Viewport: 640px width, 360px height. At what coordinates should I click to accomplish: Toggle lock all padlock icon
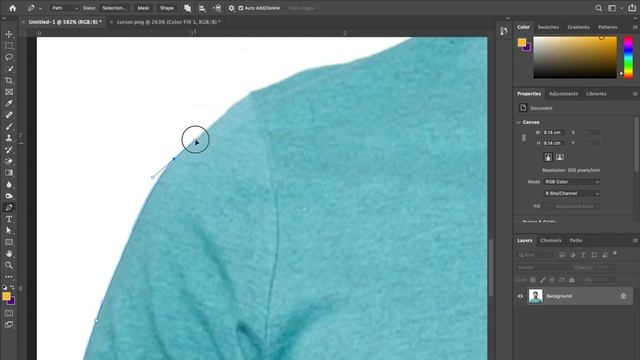[x=571, y=280]
